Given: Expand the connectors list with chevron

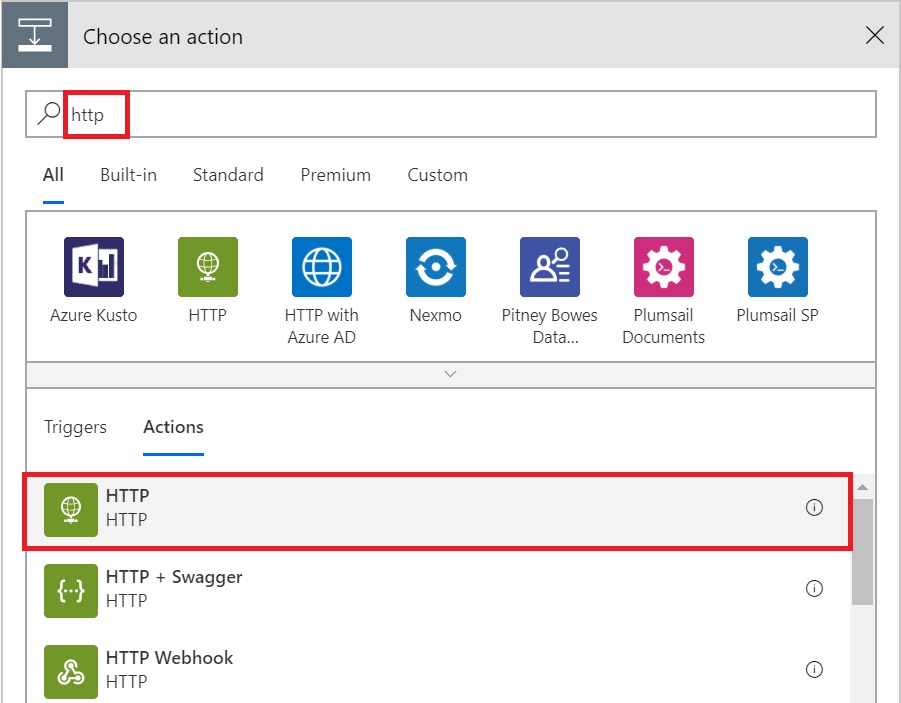Looking at the screenshot, I should [450, 374].
